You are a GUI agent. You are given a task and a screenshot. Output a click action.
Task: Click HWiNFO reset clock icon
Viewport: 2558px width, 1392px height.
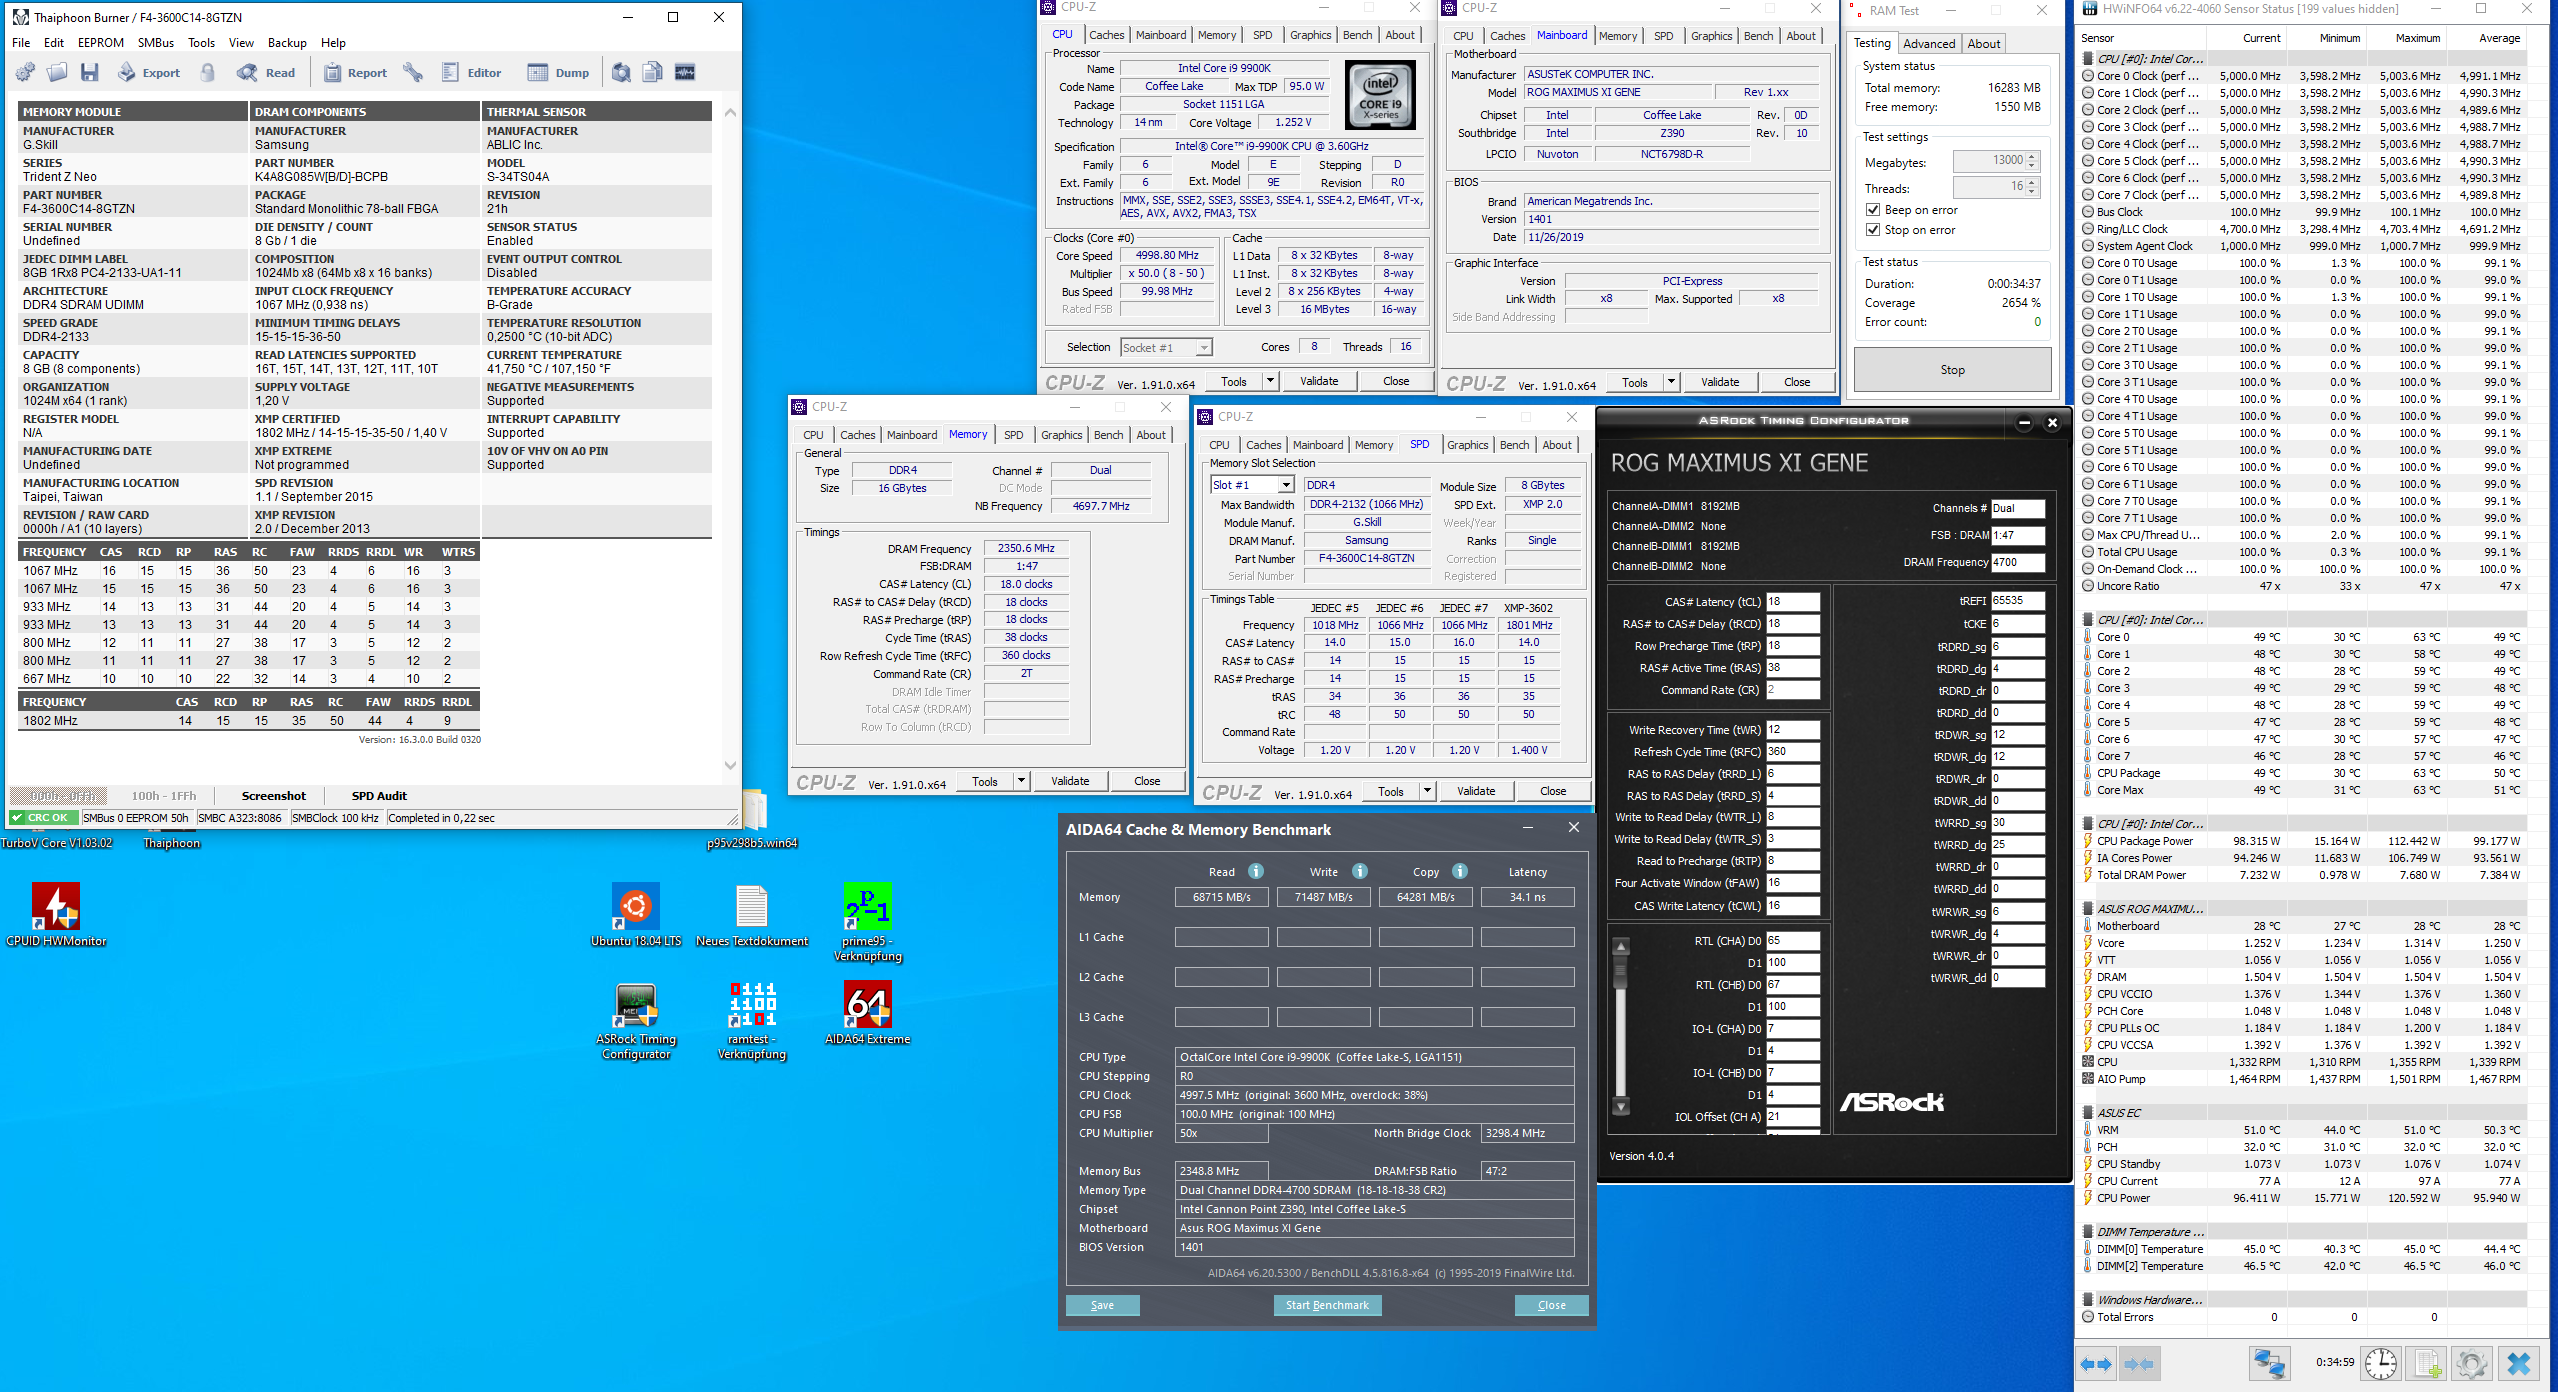click(x=2381, y=1363)
